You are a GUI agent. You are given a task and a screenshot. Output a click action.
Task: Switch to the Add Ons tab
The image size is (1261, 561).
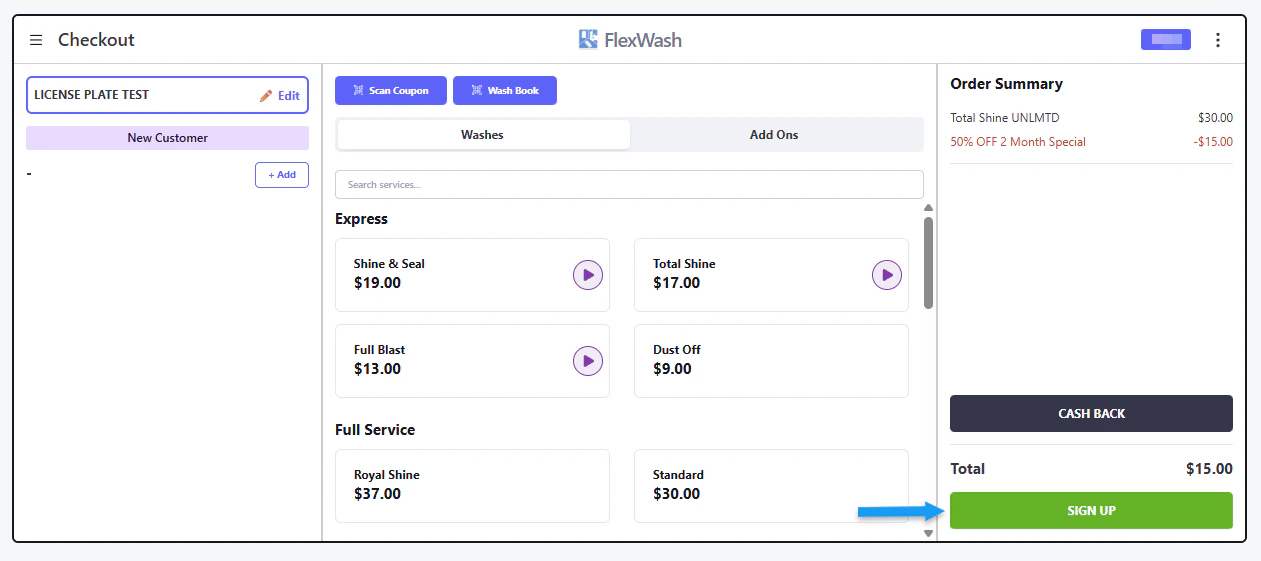(x=774, y=134)
